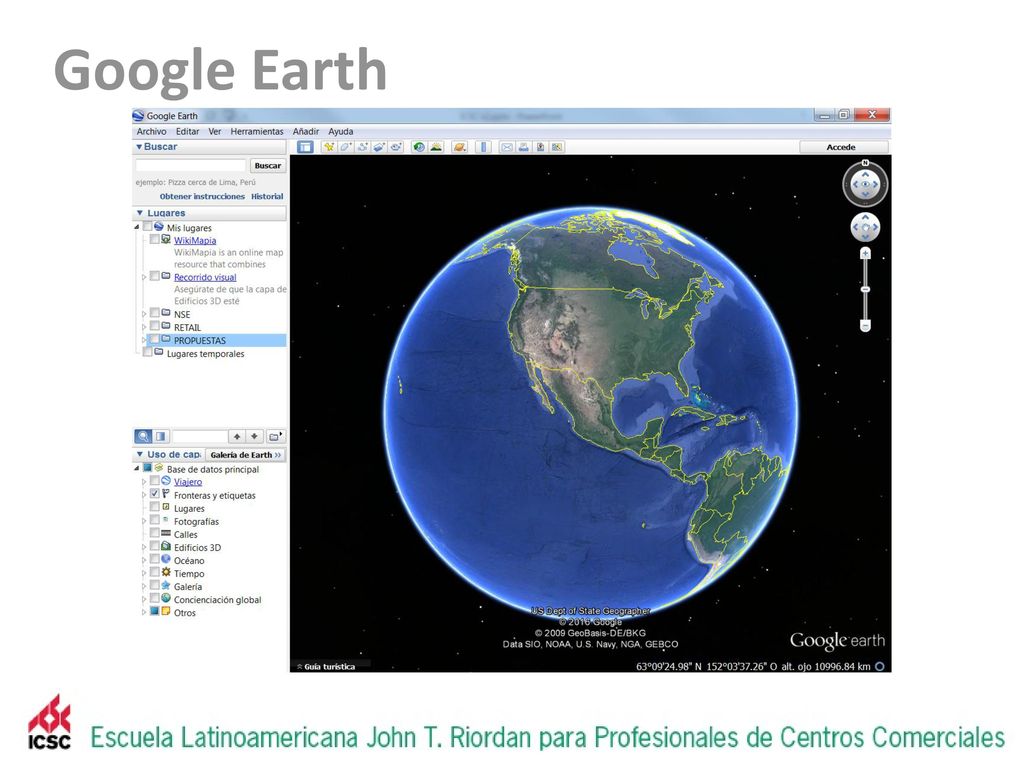The height and width of the screenshot is (768, 1024).
Task: Enable the Océano layer checkbox
Action: 155,560
